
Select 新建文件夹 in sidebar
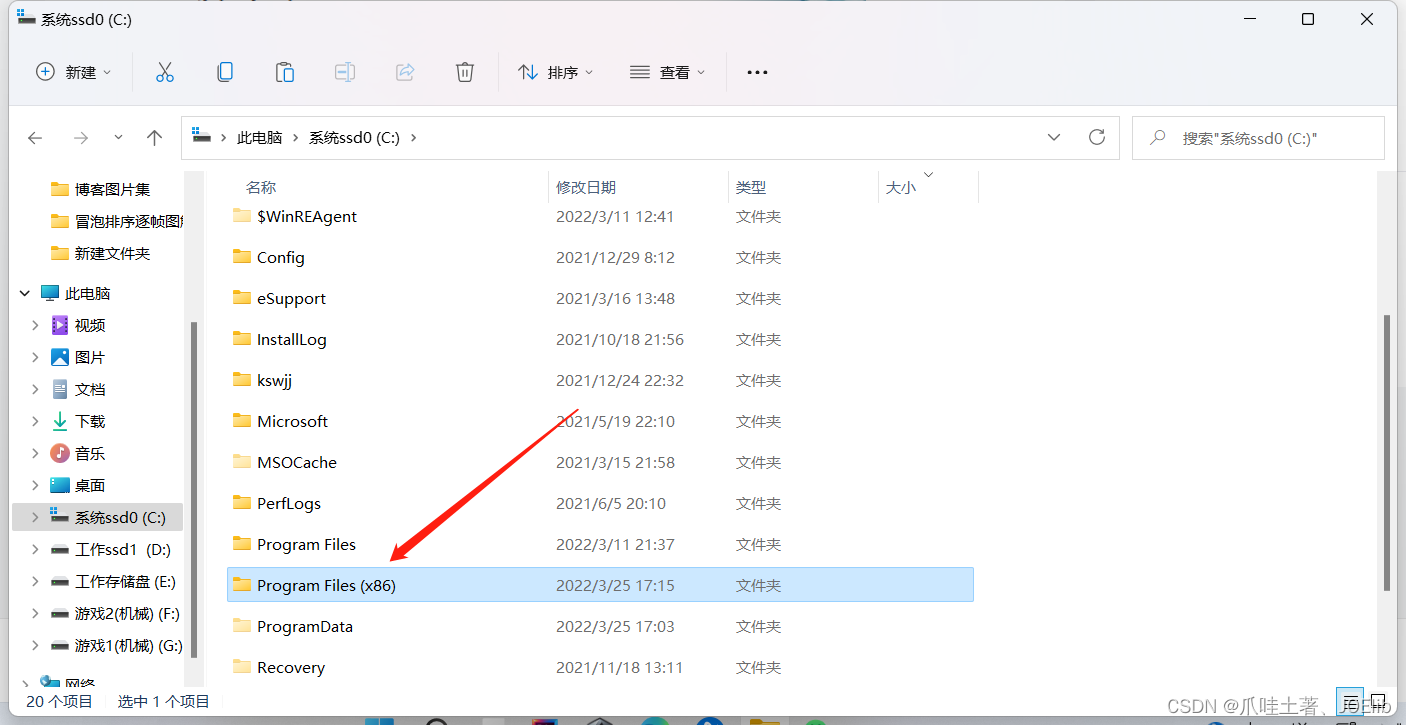tap(113, 253)
